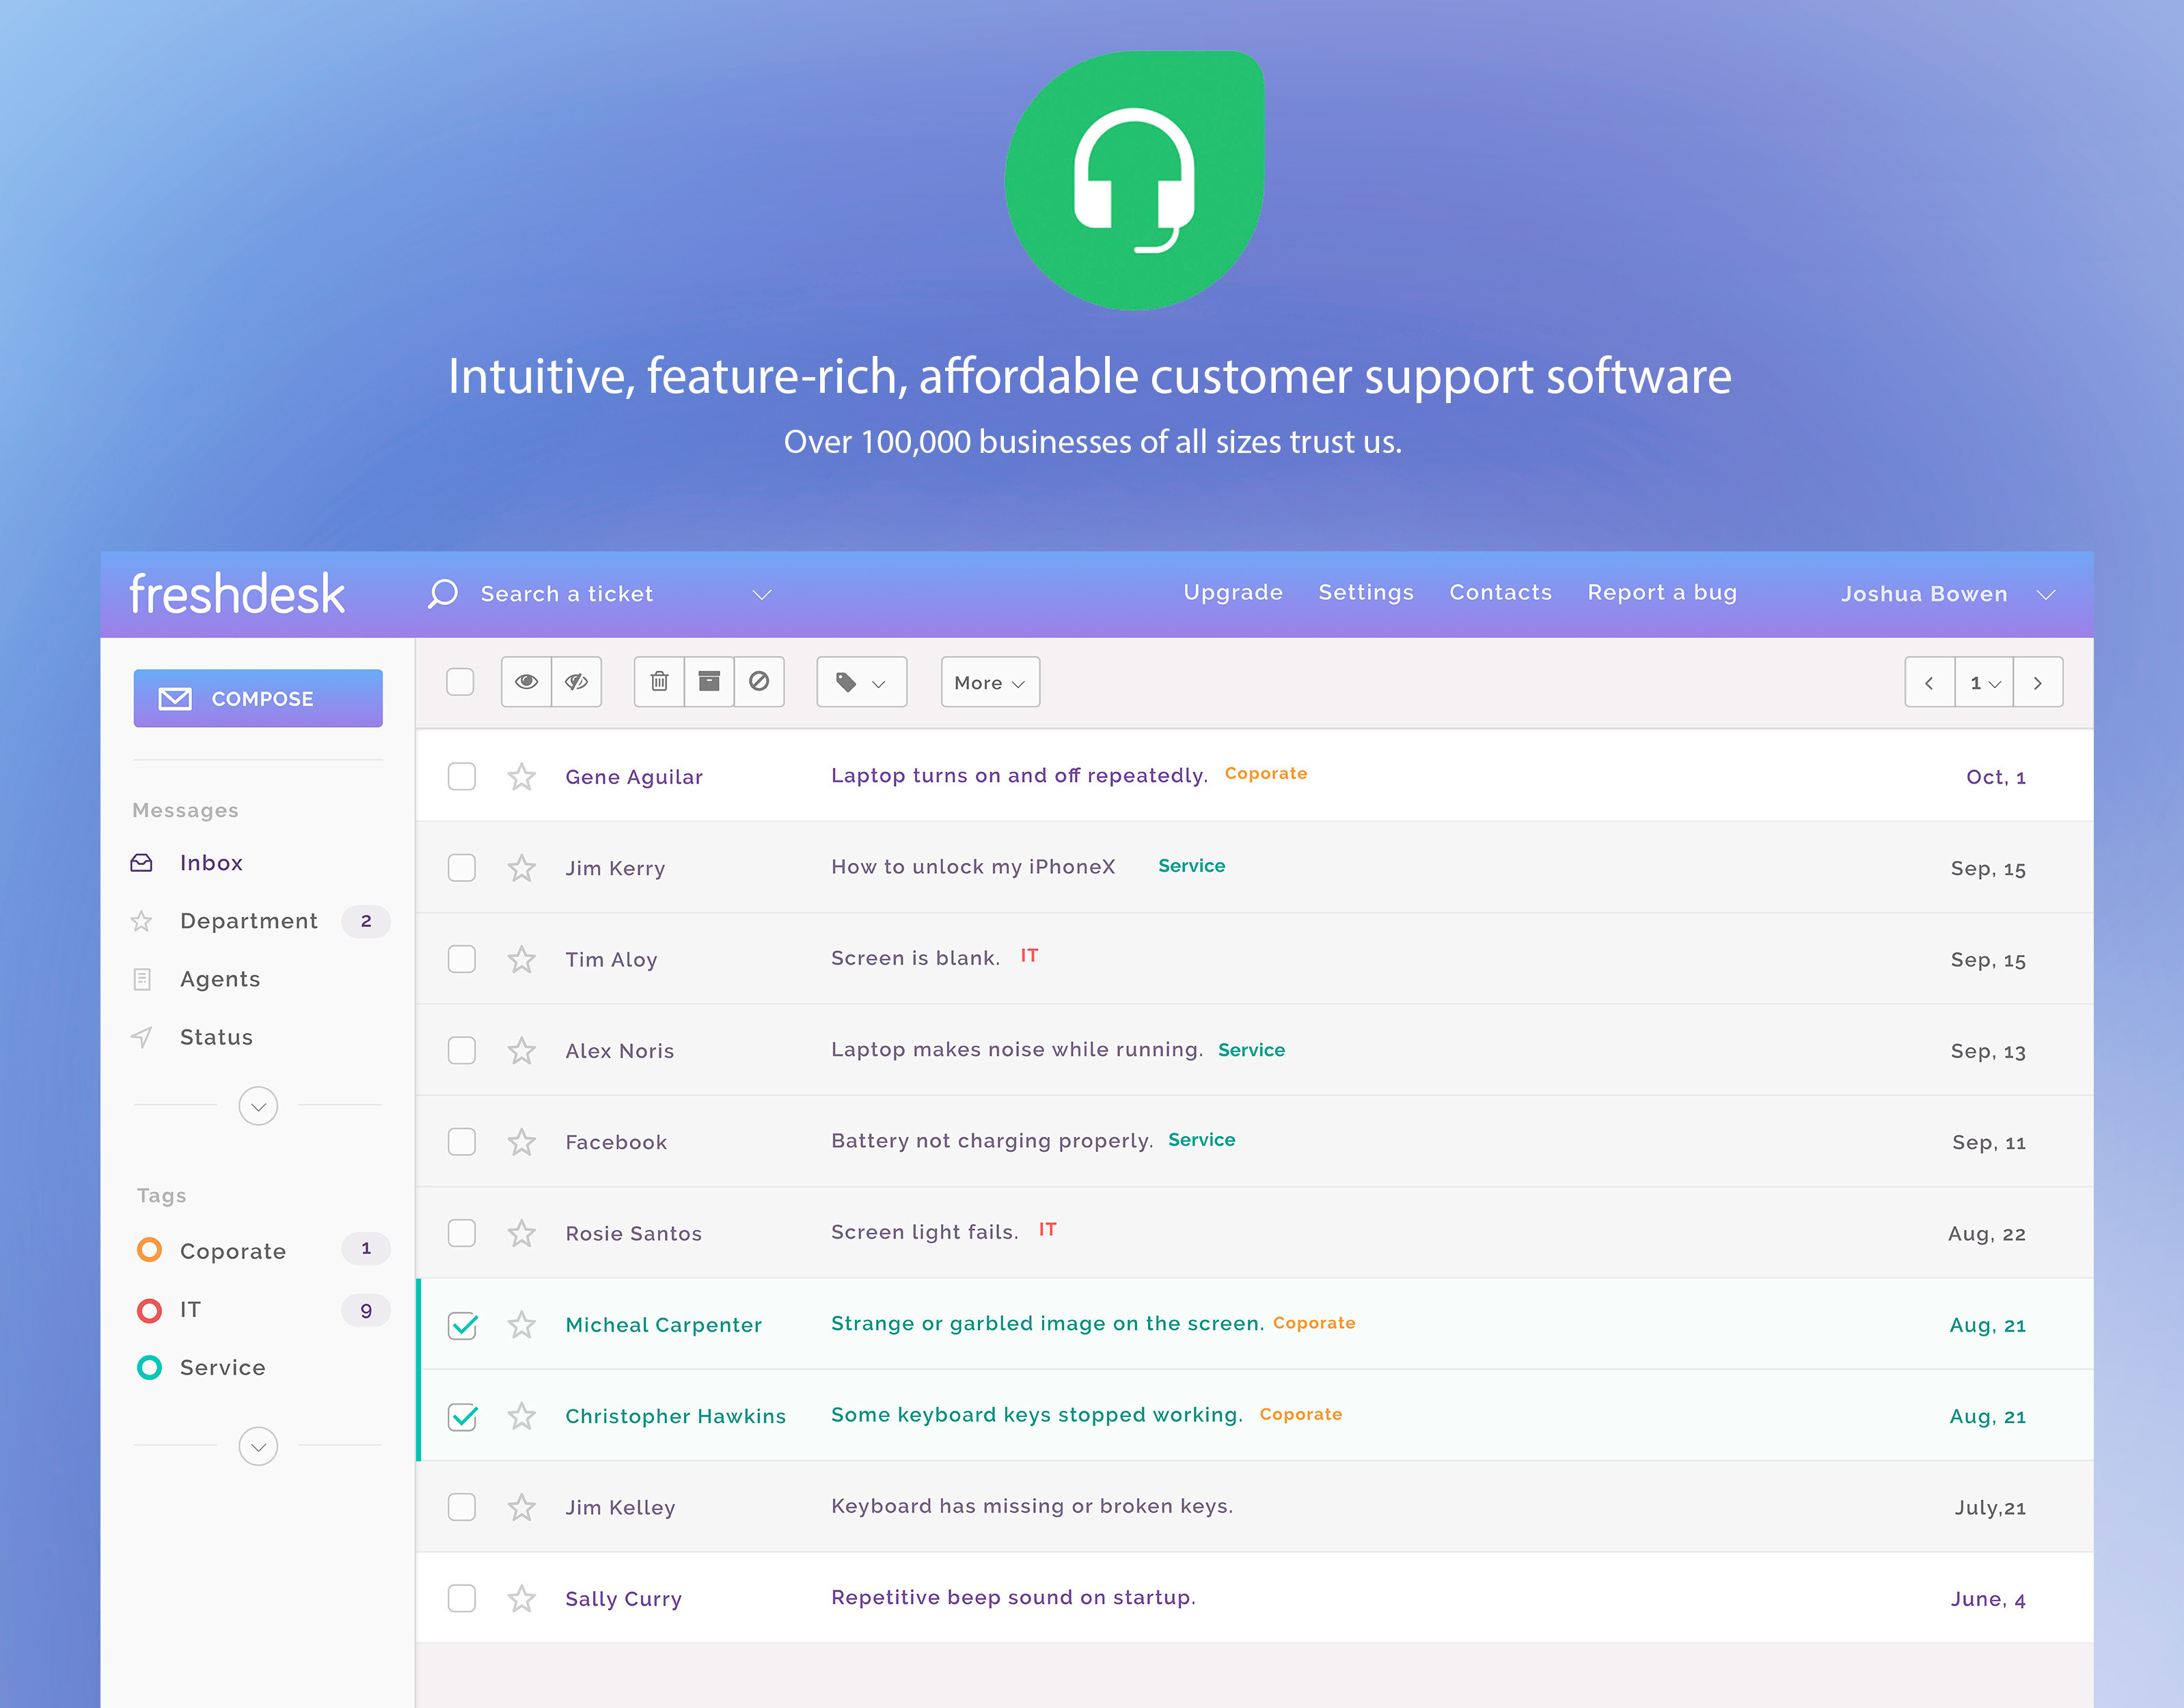The height and width of the screenshot is (1708, 2184).
Task: Check the Sally Curry ticket checkbox
Action: (461, 1598)
